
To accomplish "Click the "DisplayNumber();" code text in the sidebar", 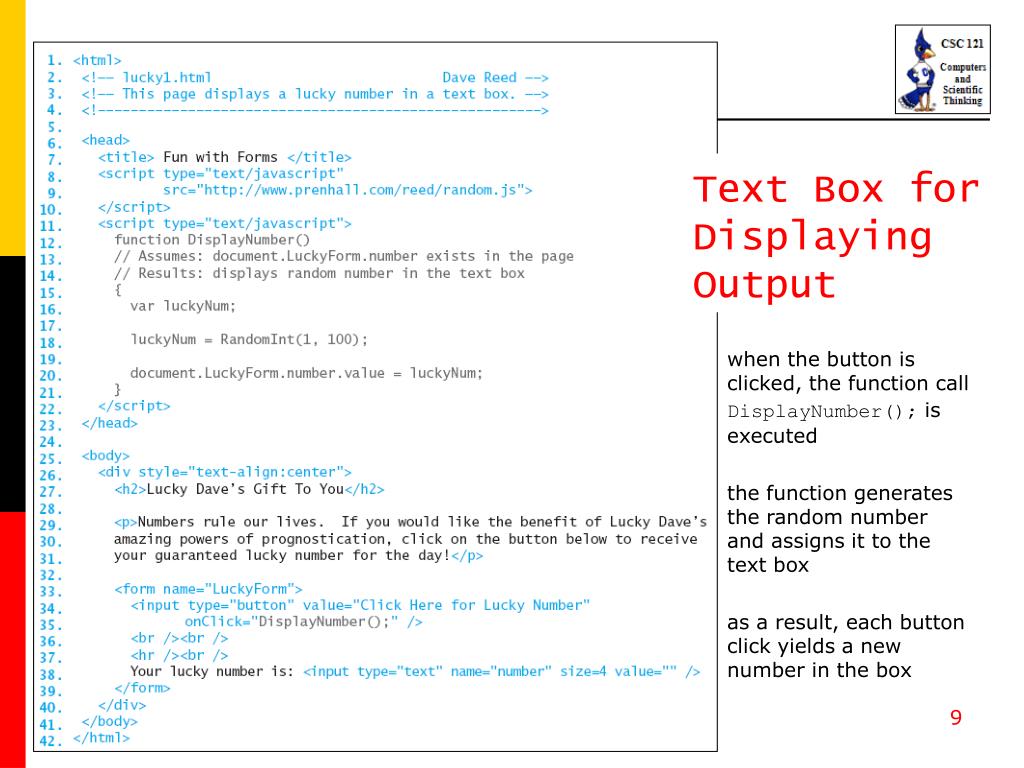I will [822, 411].
